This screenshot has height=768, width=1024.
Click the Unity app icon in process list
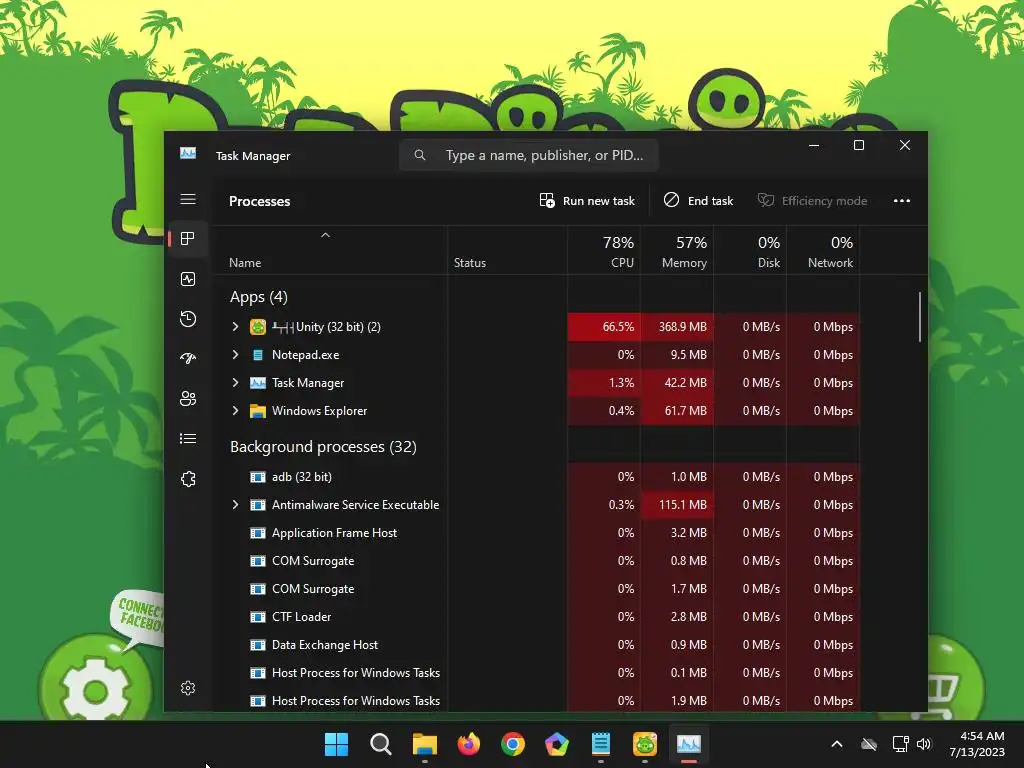[x=258, y=327]
